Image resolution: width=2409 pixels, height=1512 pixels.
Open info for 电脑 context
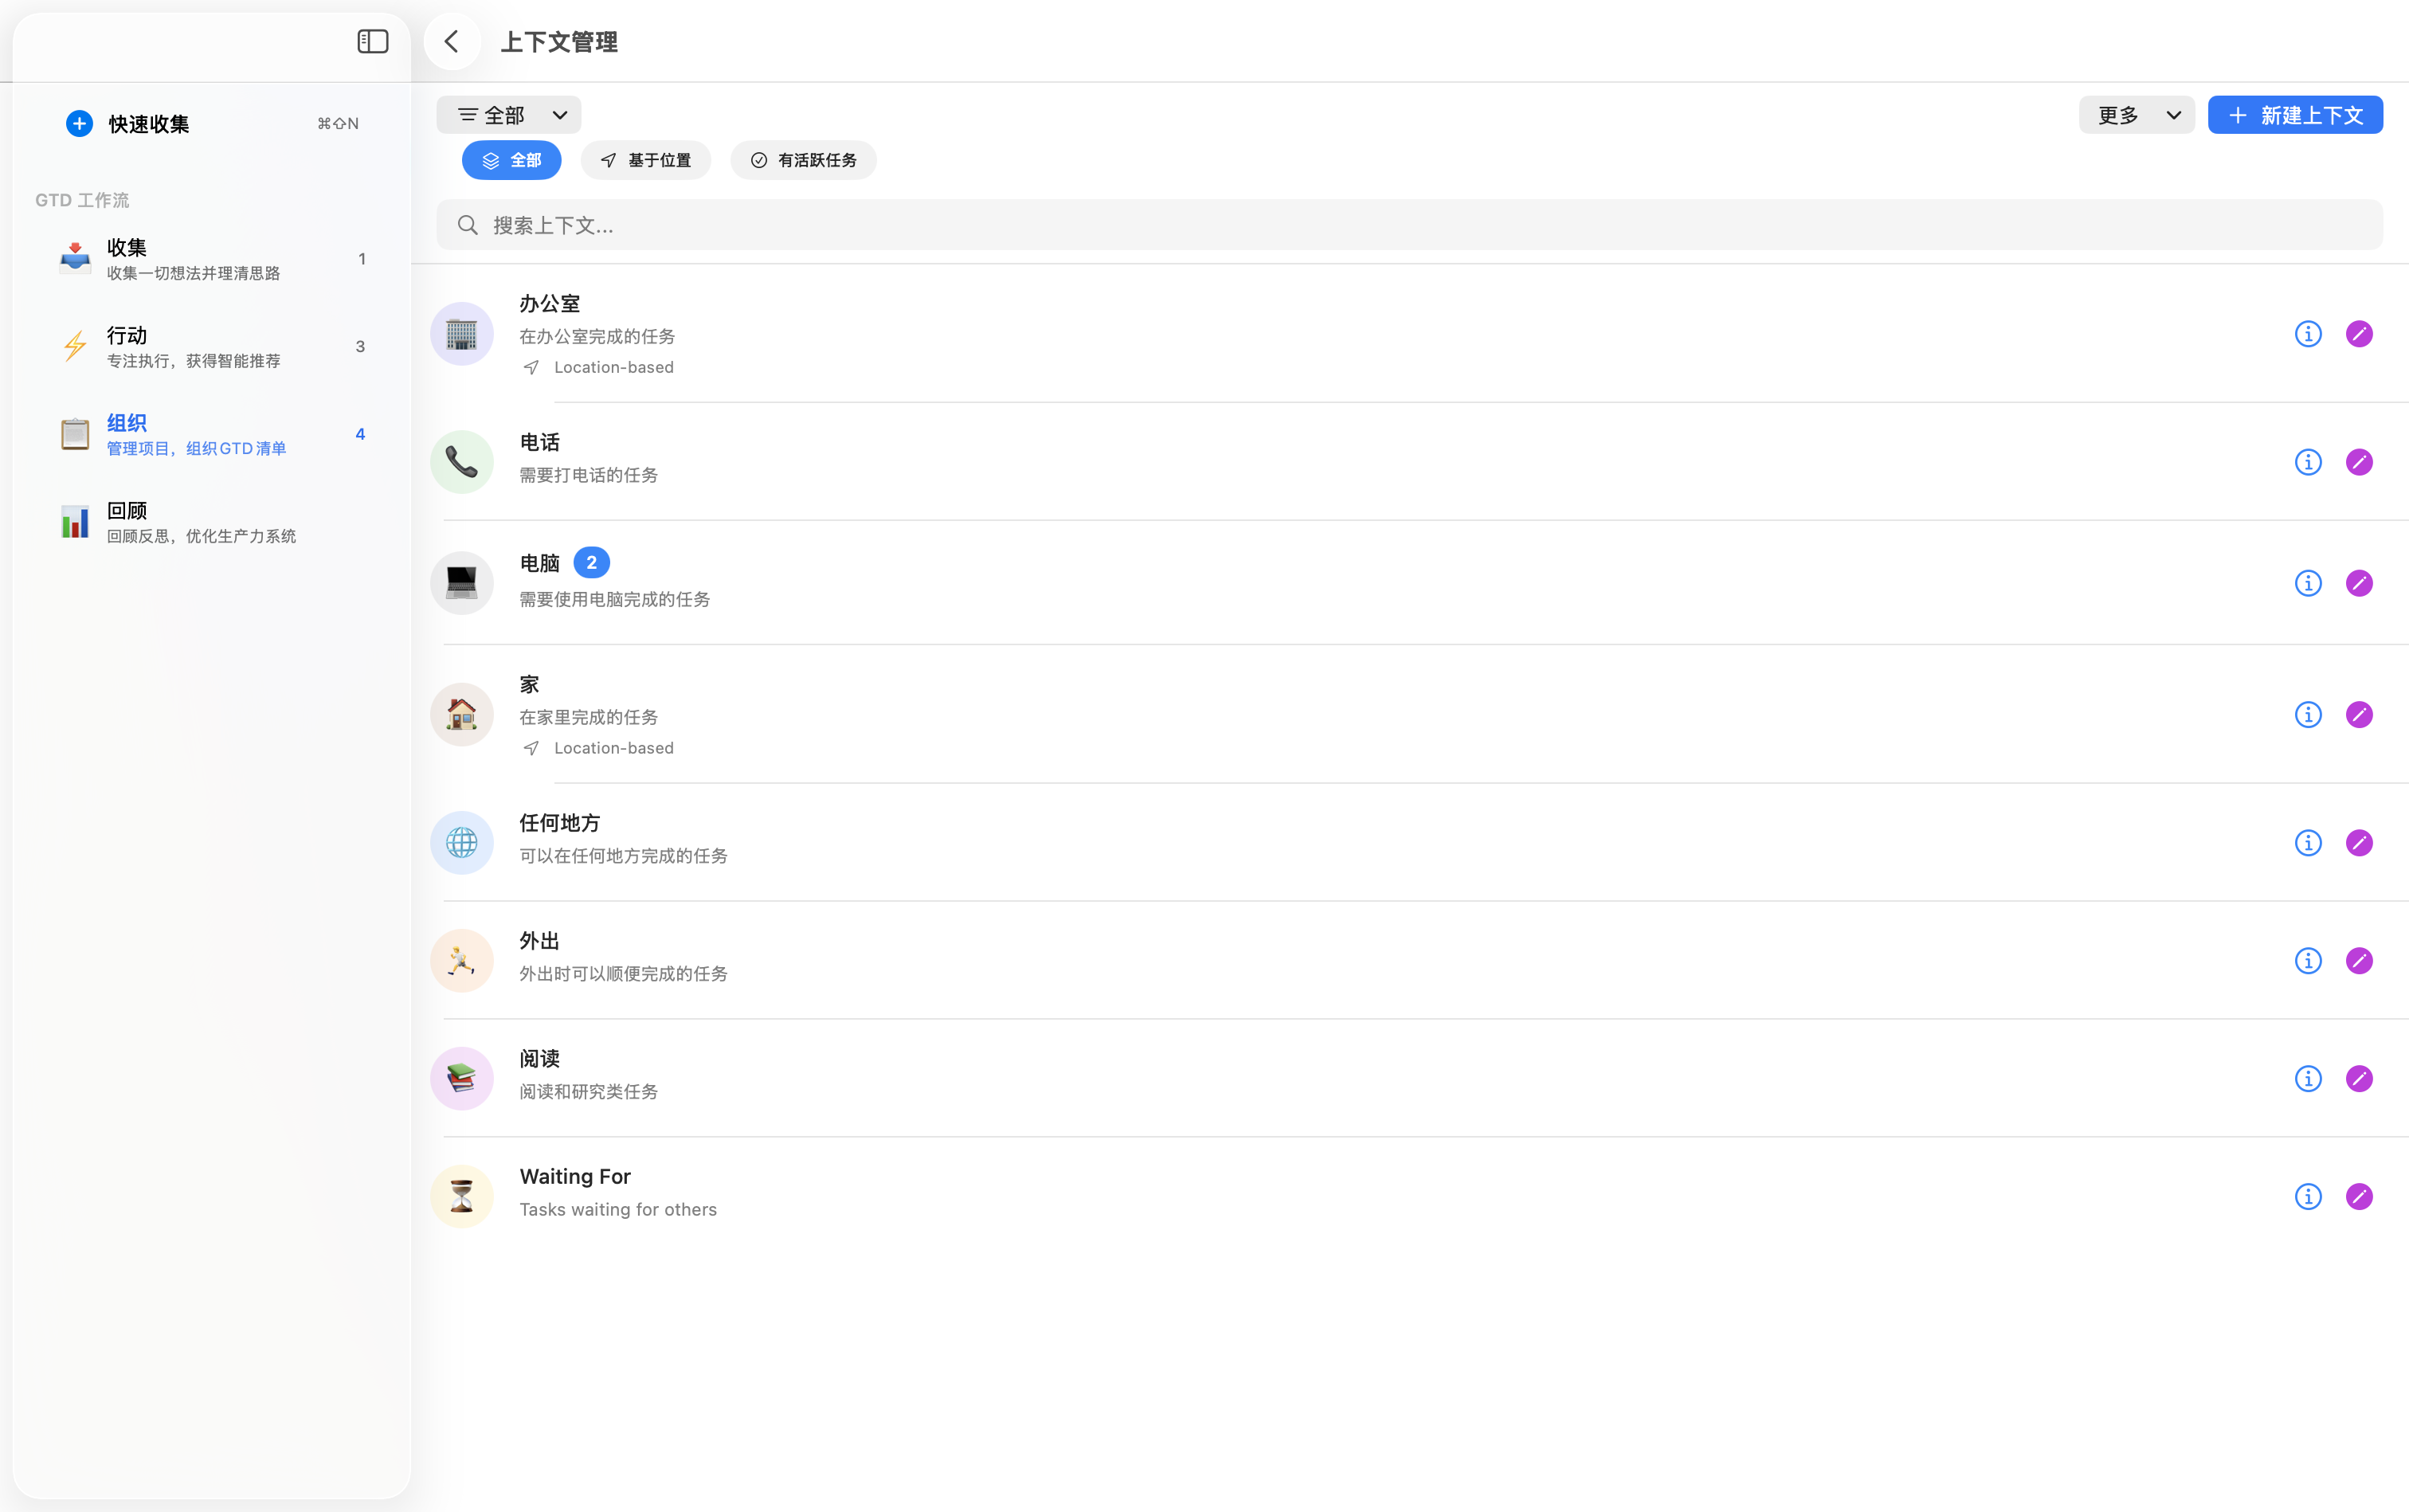(2307, 583)
